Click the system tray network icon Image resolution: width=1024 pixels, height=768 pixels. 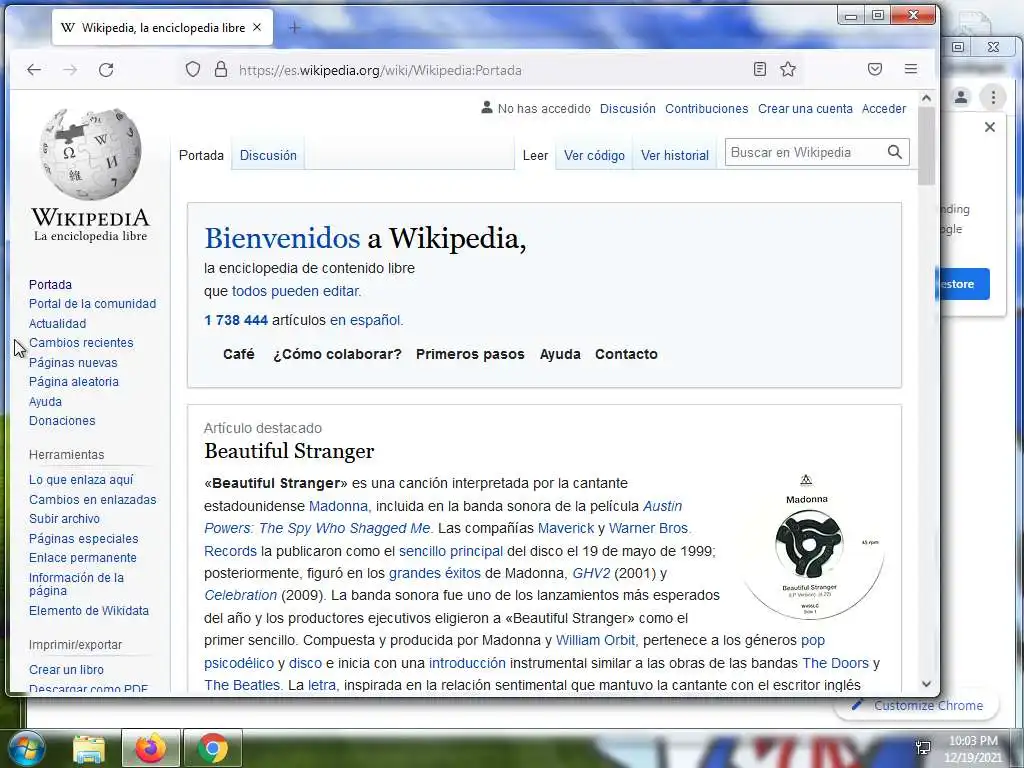click(x=923, y=748)
